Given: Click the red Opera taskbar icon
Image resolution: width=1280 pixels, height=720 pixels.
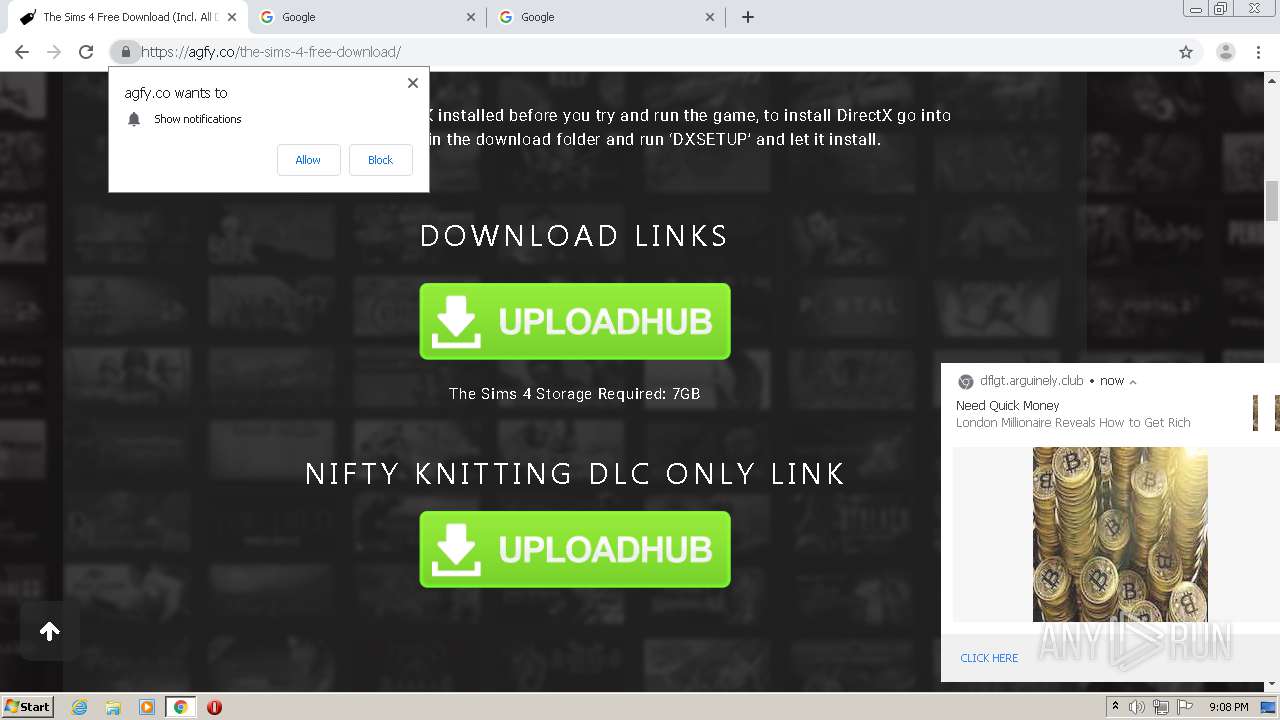Looking at the screenshot, I should (214, 707).
